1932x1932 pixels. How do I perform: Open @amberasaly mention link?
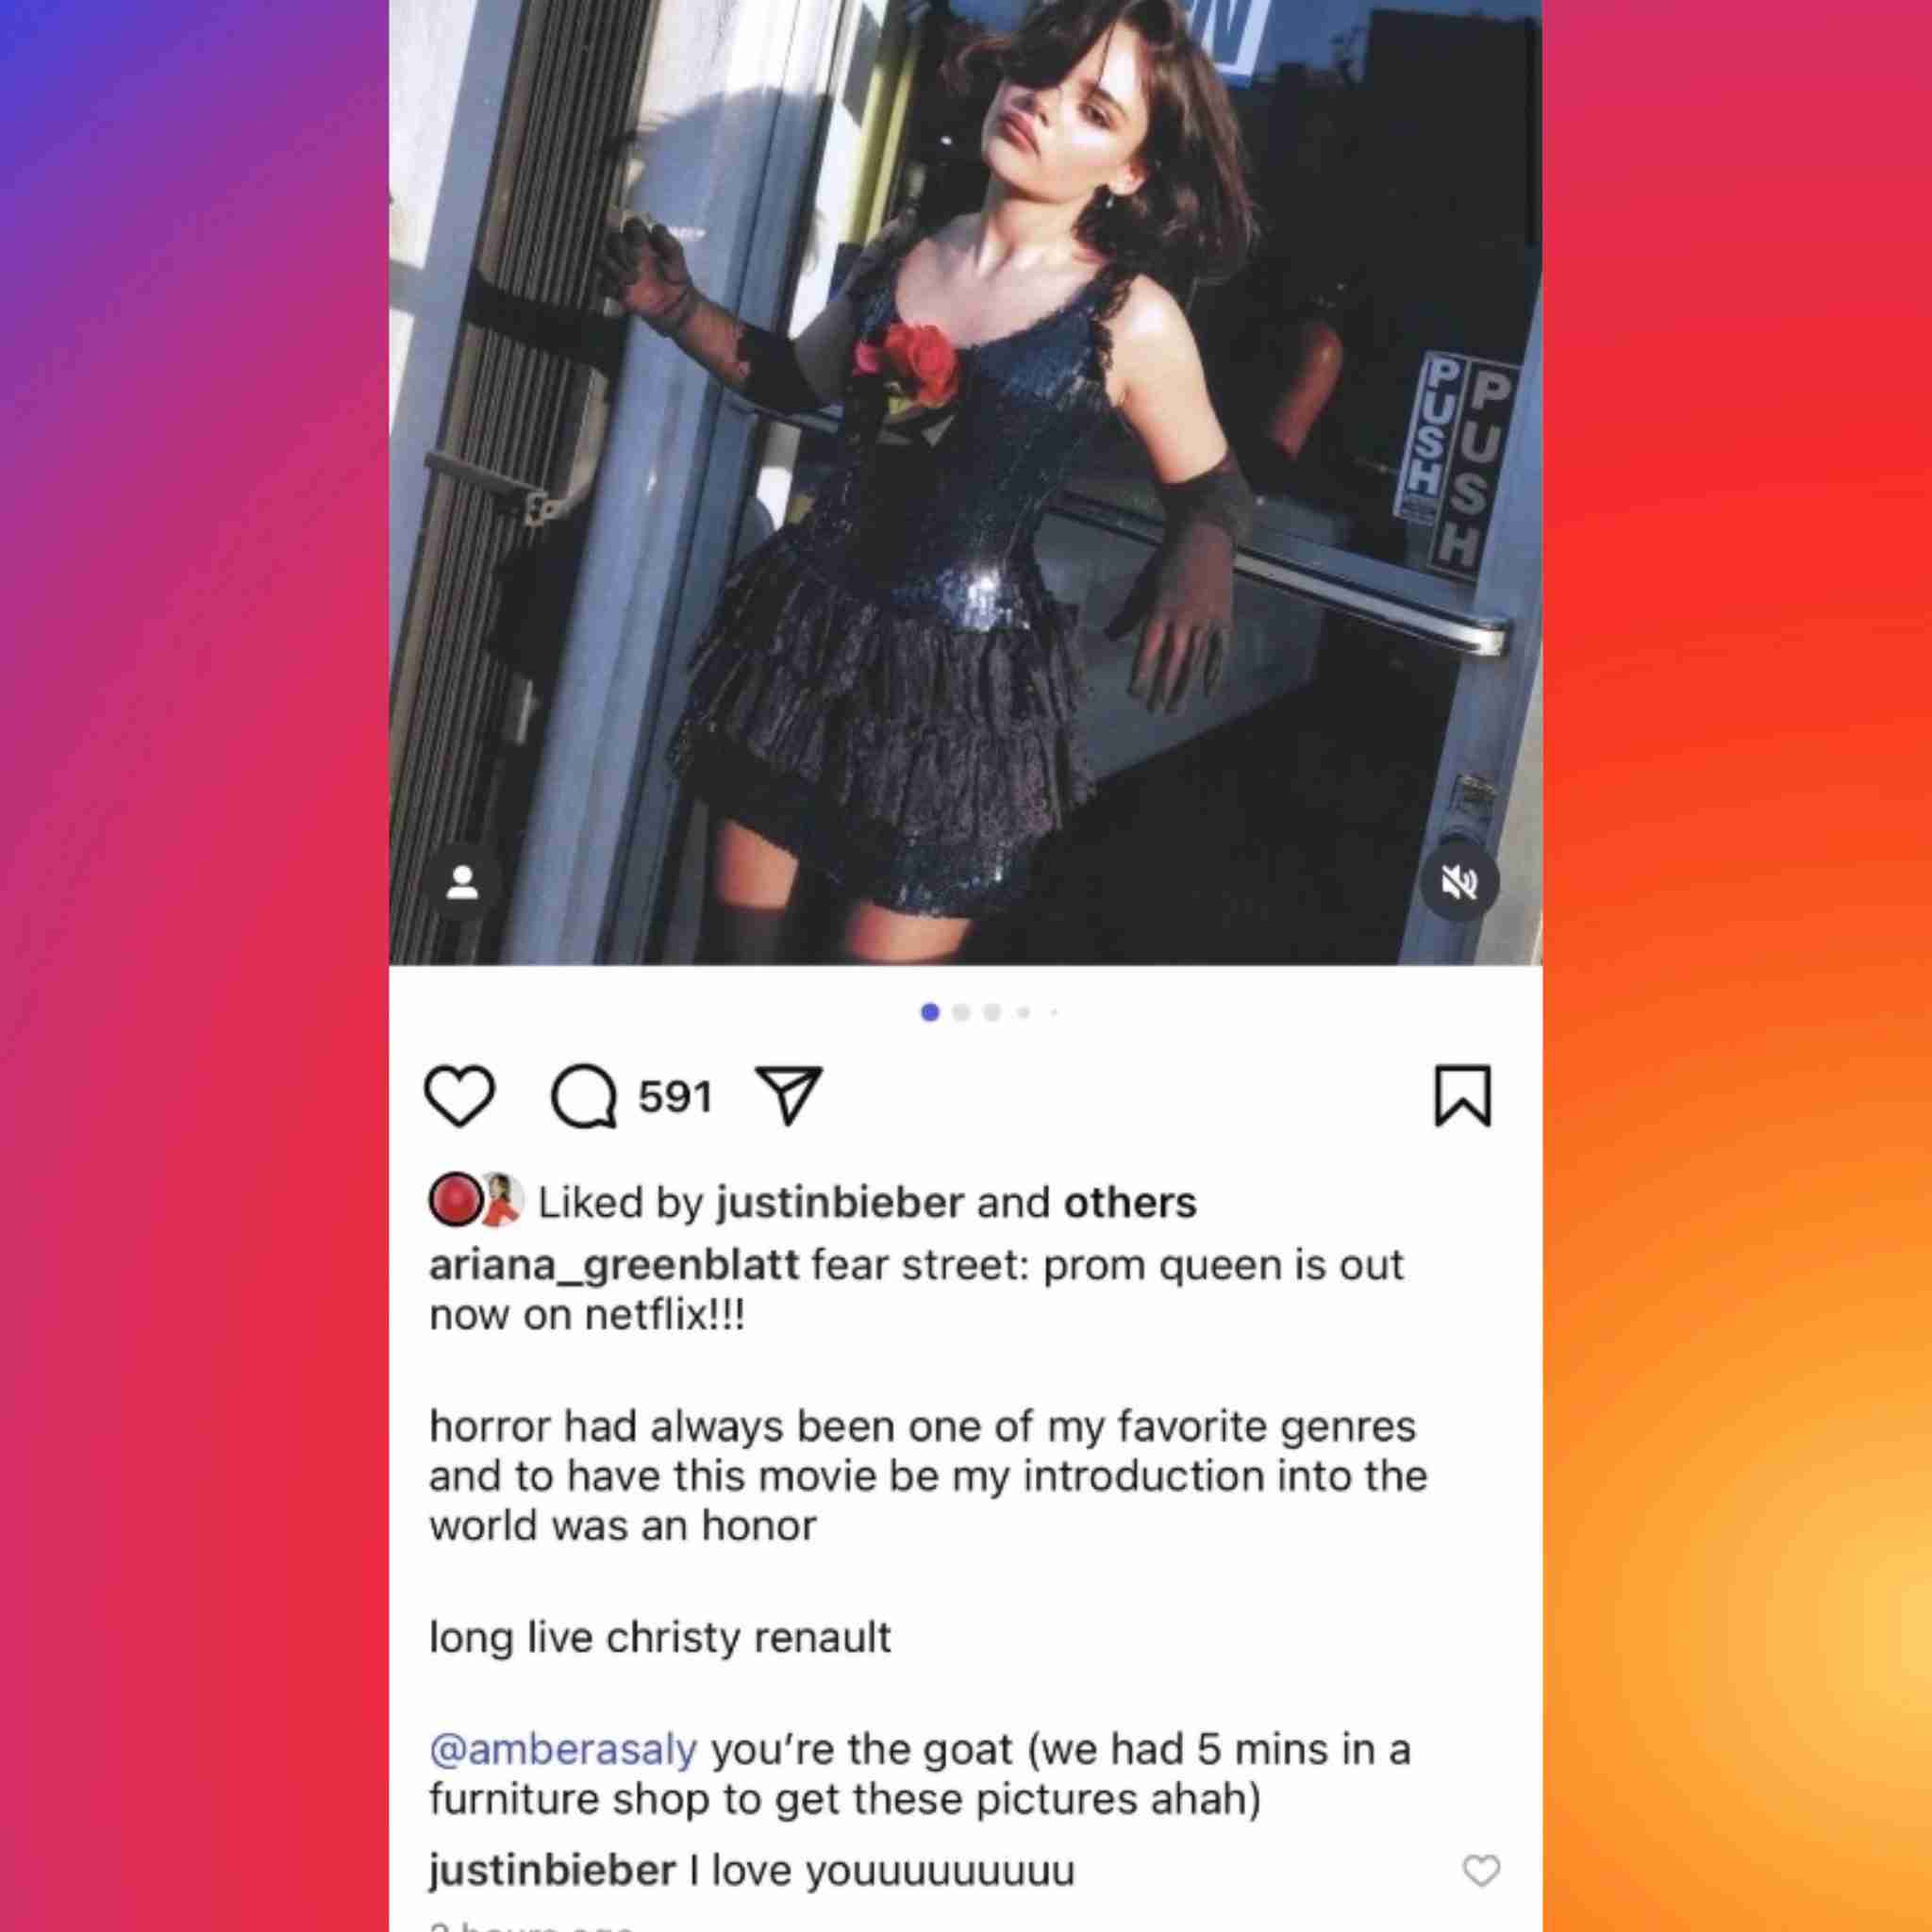pos(563,1750)
